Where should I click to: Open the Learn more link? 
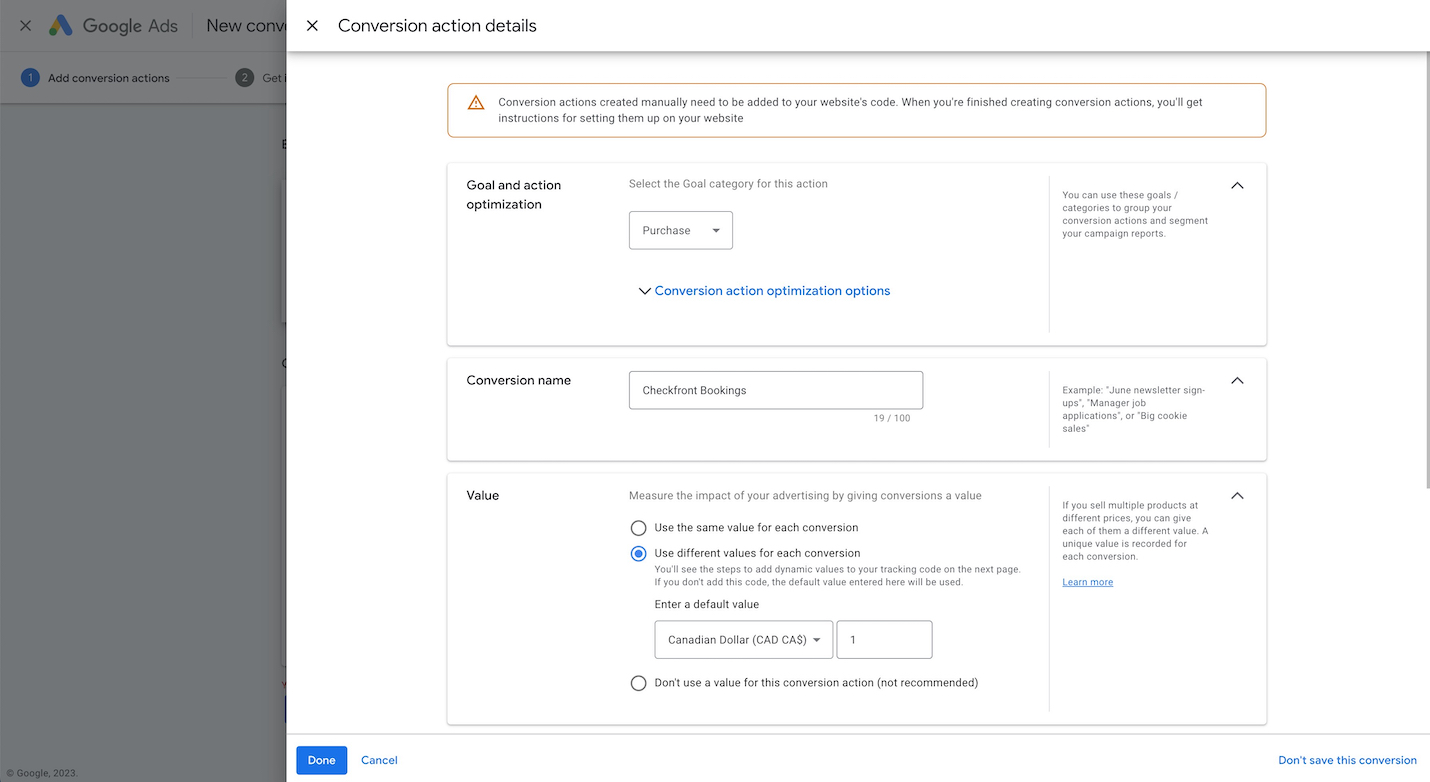tap(1088, 582)
